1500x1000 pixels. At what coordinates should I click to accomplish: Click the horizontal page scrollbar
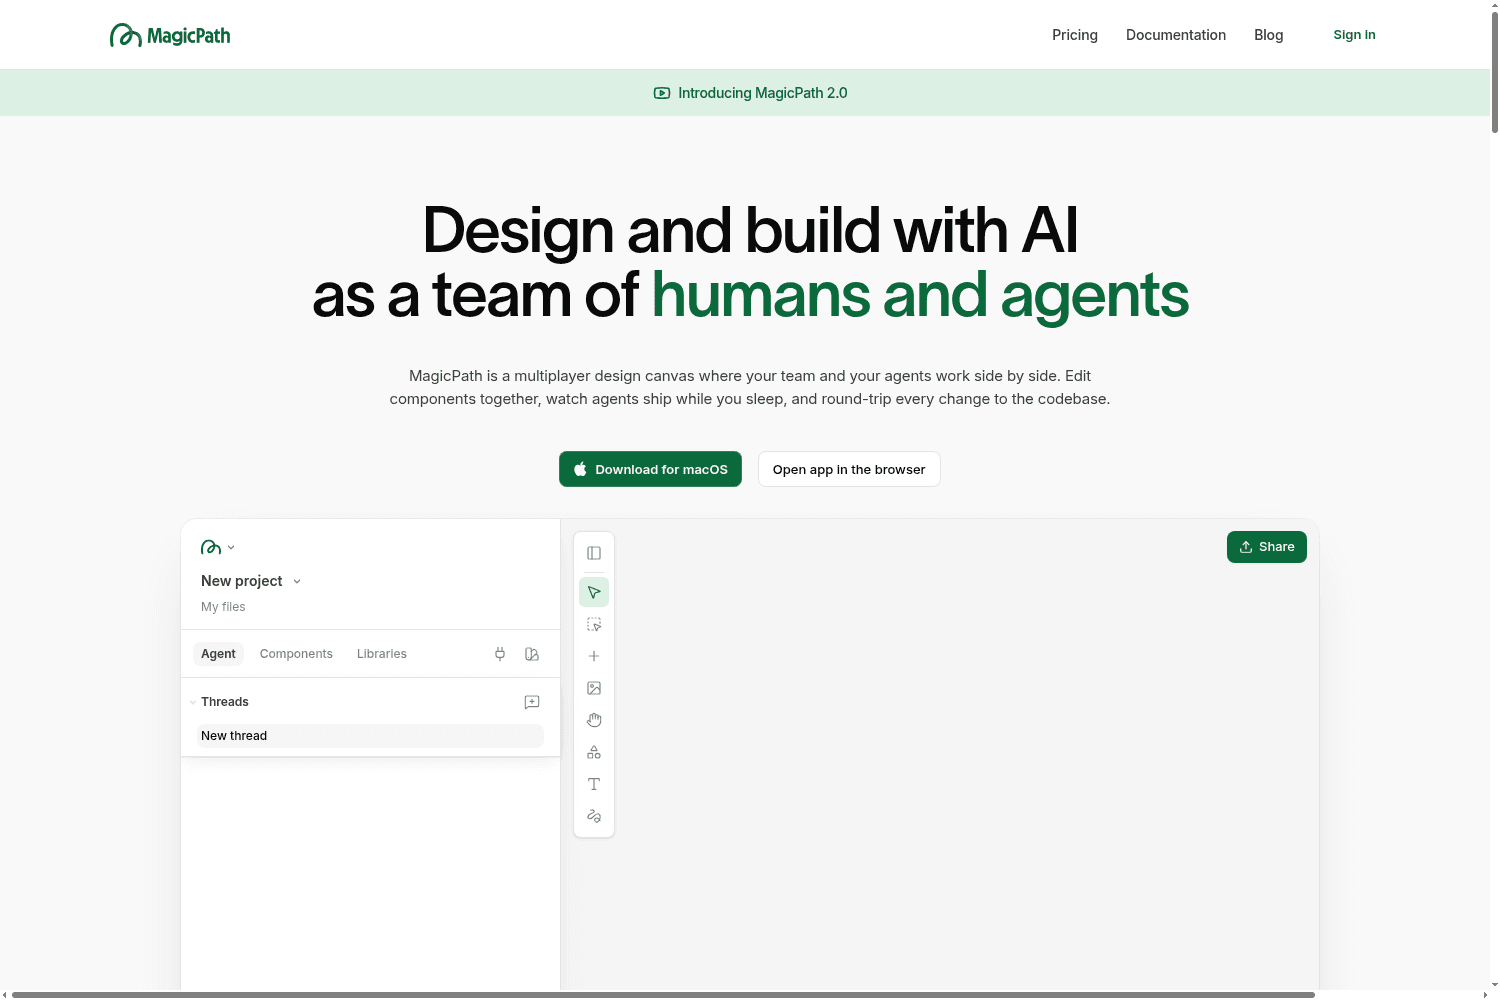(663, 995)
